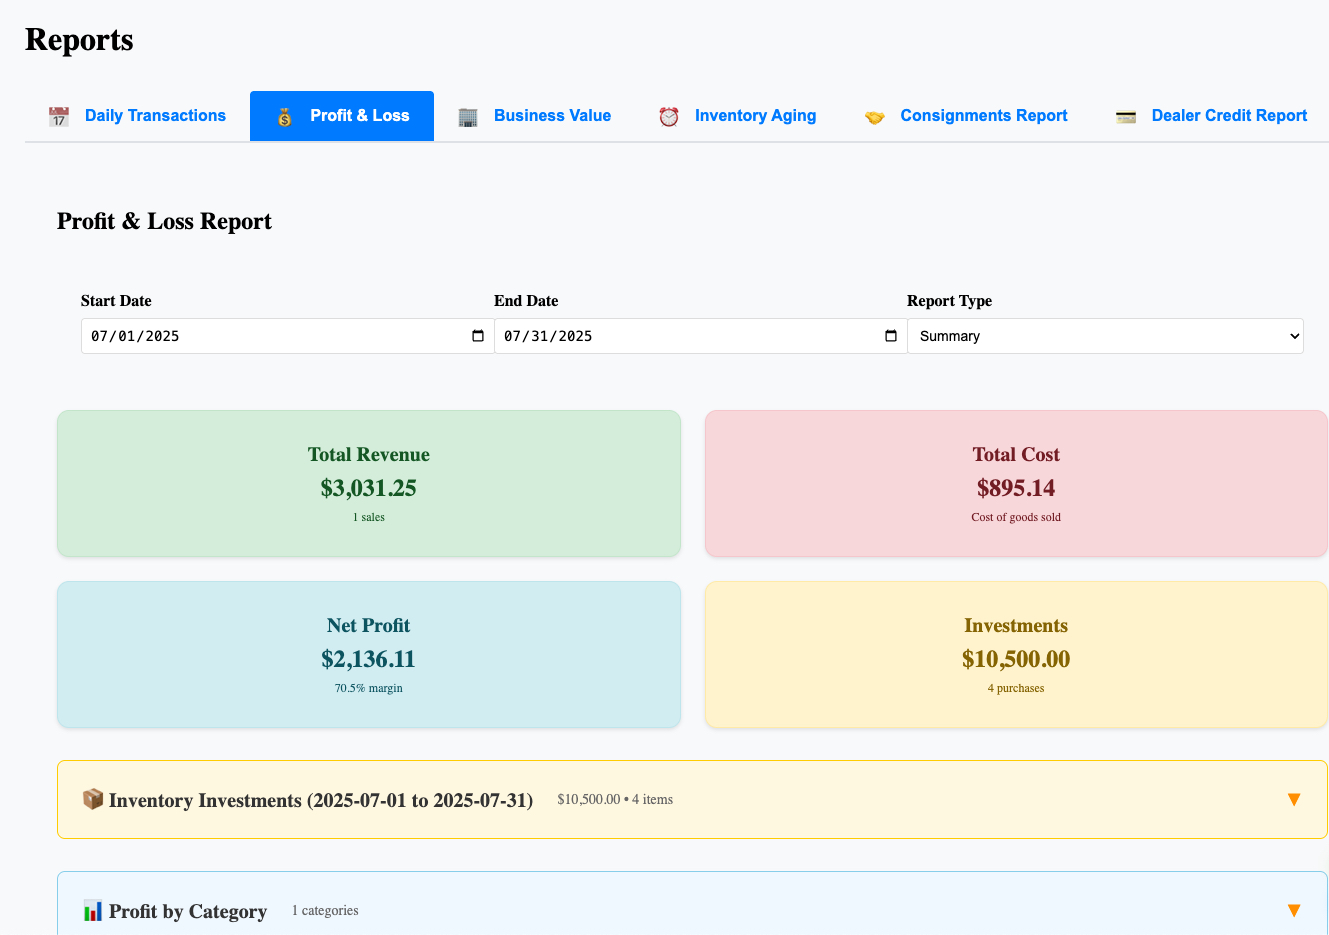Click the Net Profit card
1329x935 pixels.
(369, 655)
